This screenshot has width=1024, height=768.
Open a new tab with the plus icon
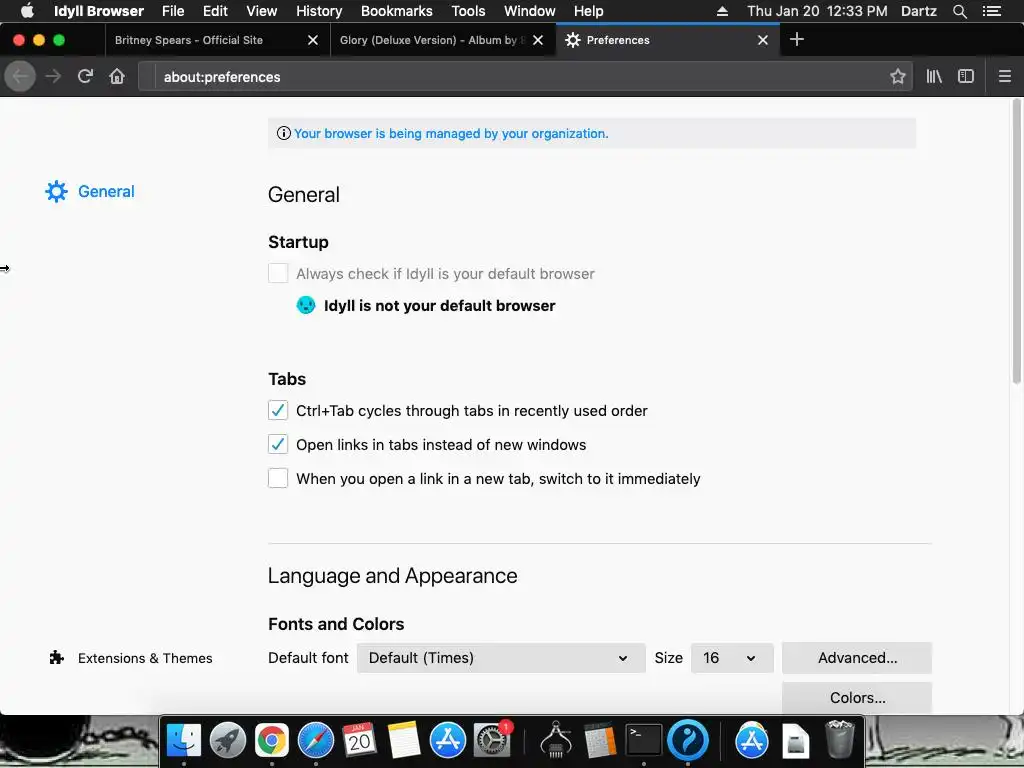pyautogui.click(x=797, y=40)
